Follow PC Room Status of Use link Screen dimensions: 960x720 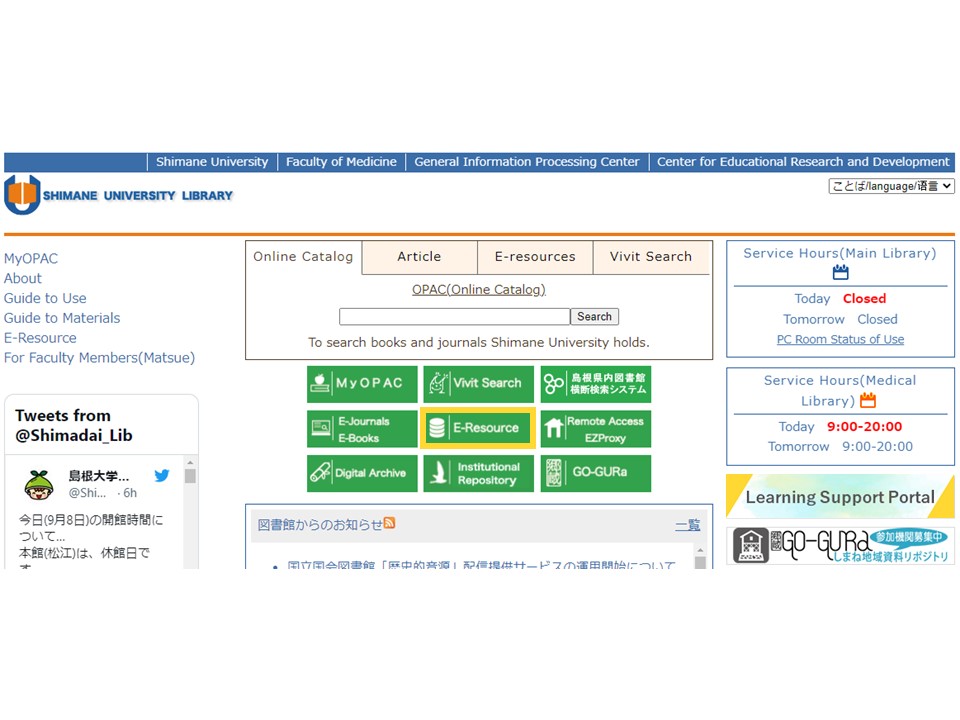(x=840, y=339)
